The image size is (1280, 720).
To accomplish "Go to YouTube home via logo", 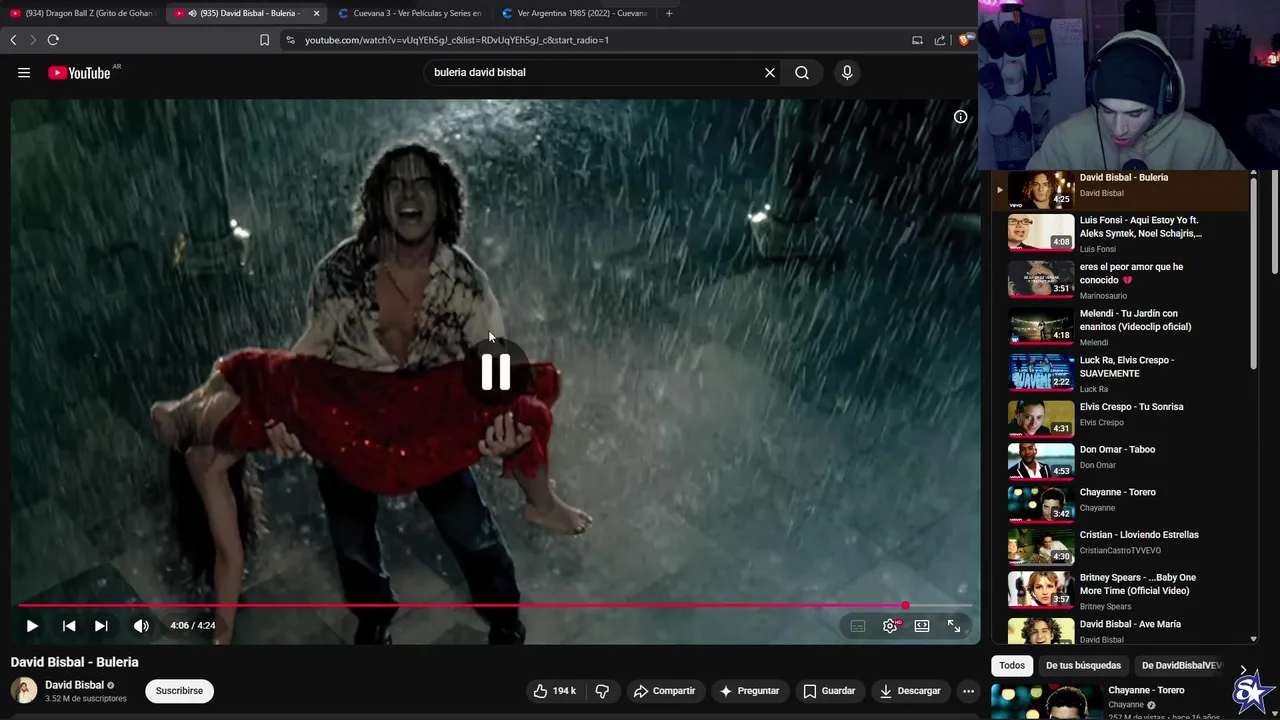I will point(79,72).
